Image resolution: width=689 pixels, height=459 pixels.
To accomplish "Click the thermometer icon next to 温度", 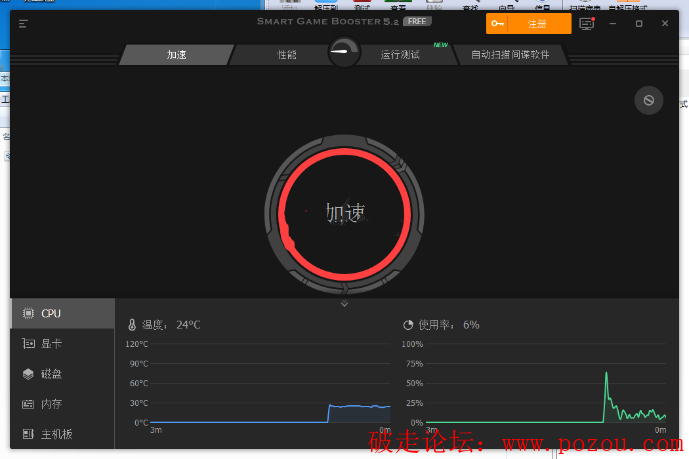I will coord(131,325).
